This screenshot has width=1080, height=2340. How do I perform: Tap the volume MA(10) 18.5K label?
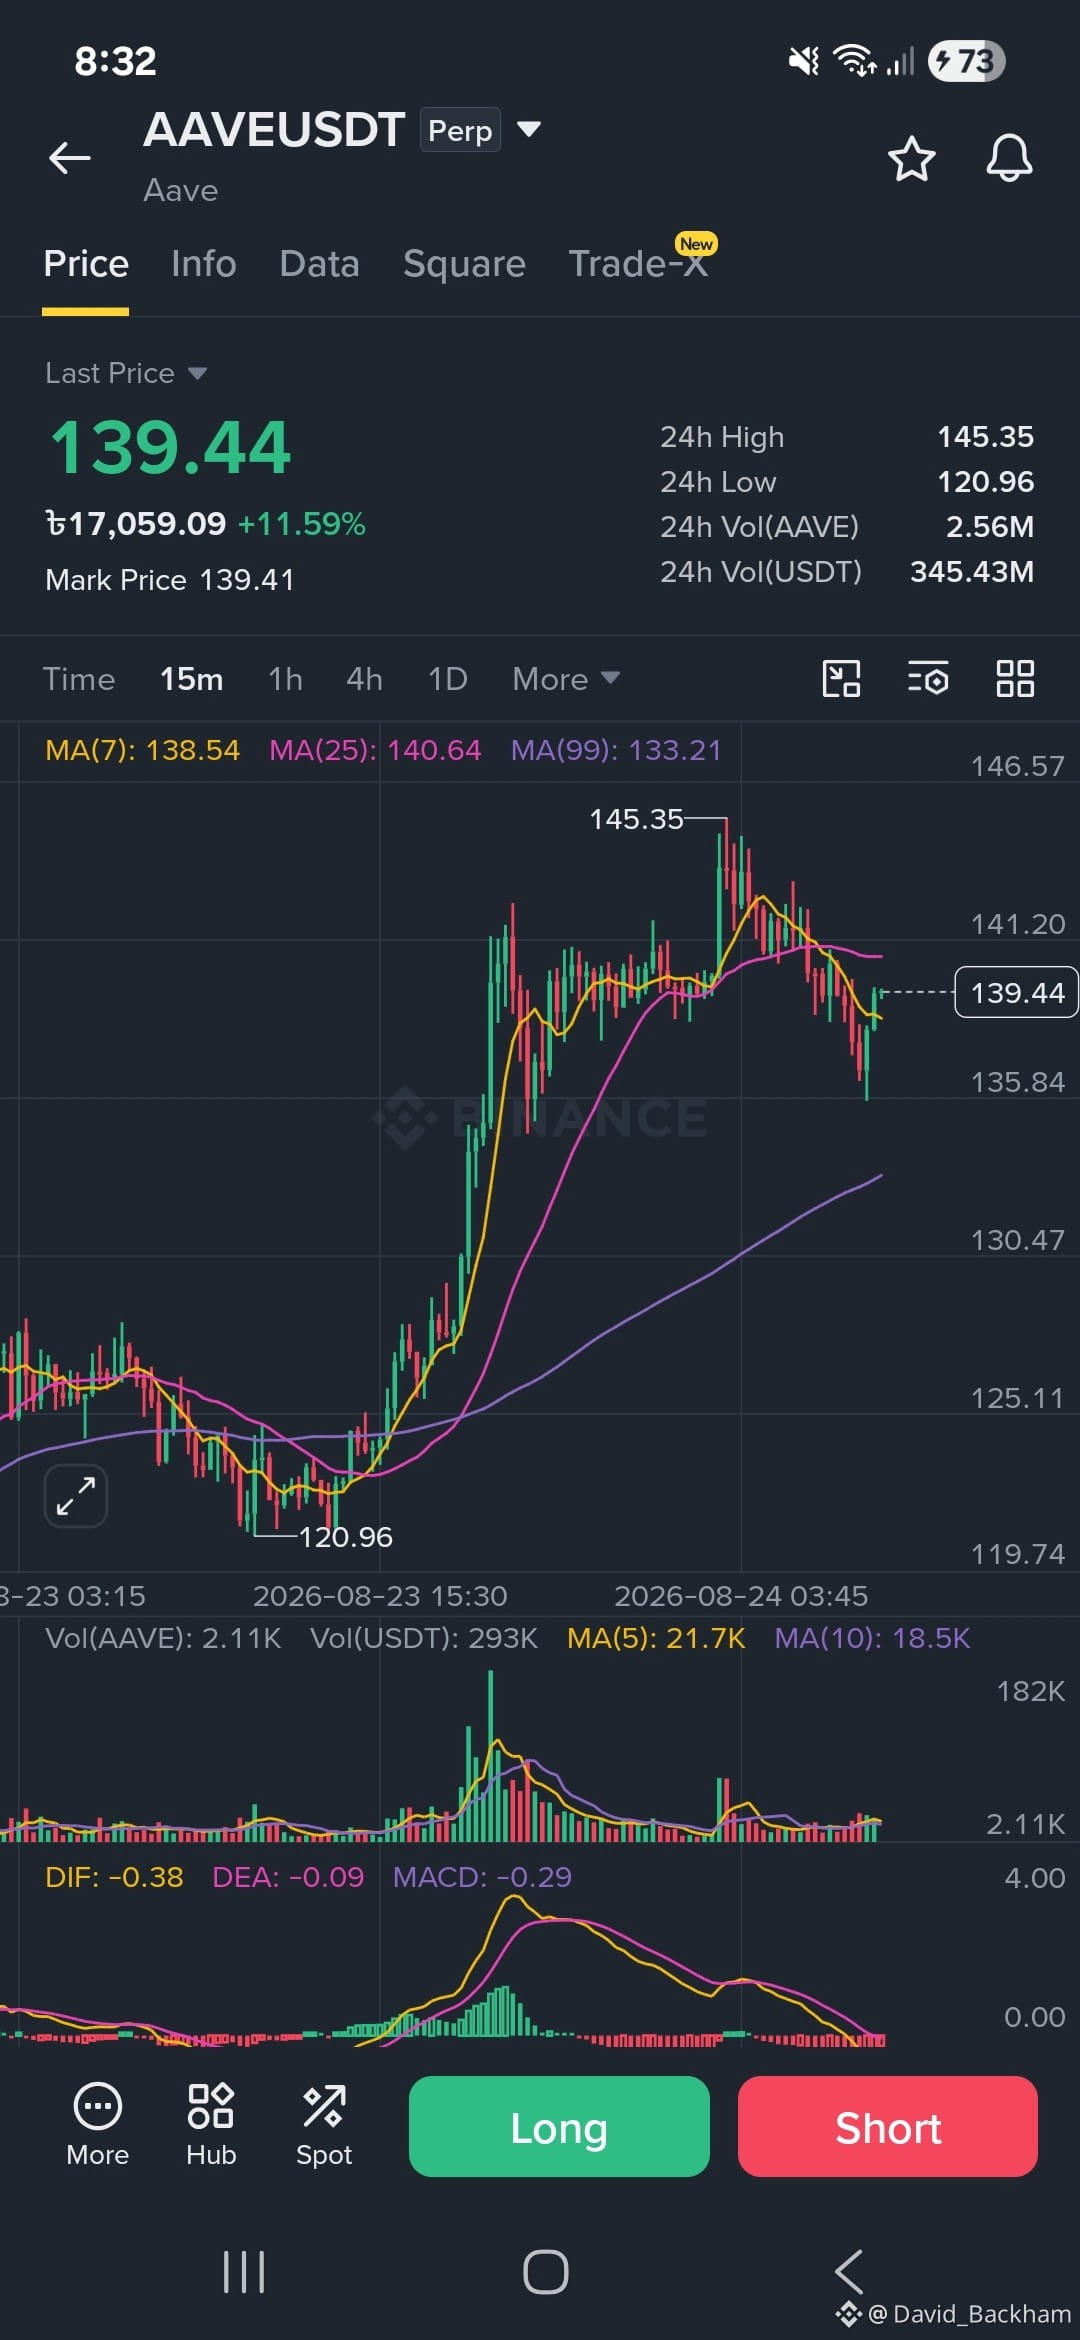click(x=872, y=1638)
